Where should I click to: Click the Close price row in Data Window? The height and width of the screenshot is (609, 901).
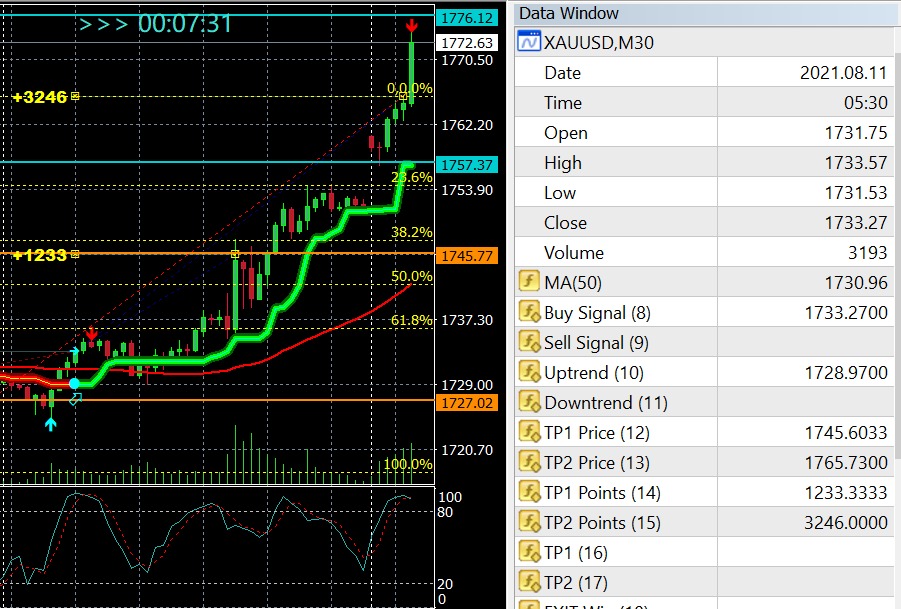tap(565, 222)
